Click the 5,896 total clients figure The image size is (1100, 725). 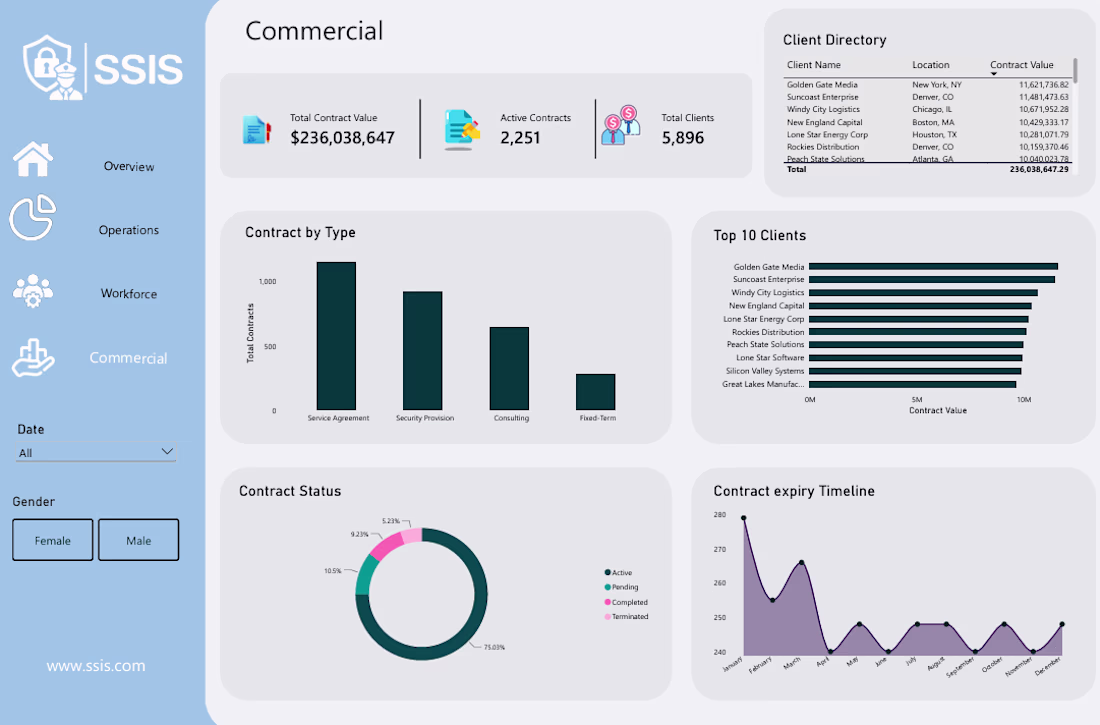click(x=683, y=138)
